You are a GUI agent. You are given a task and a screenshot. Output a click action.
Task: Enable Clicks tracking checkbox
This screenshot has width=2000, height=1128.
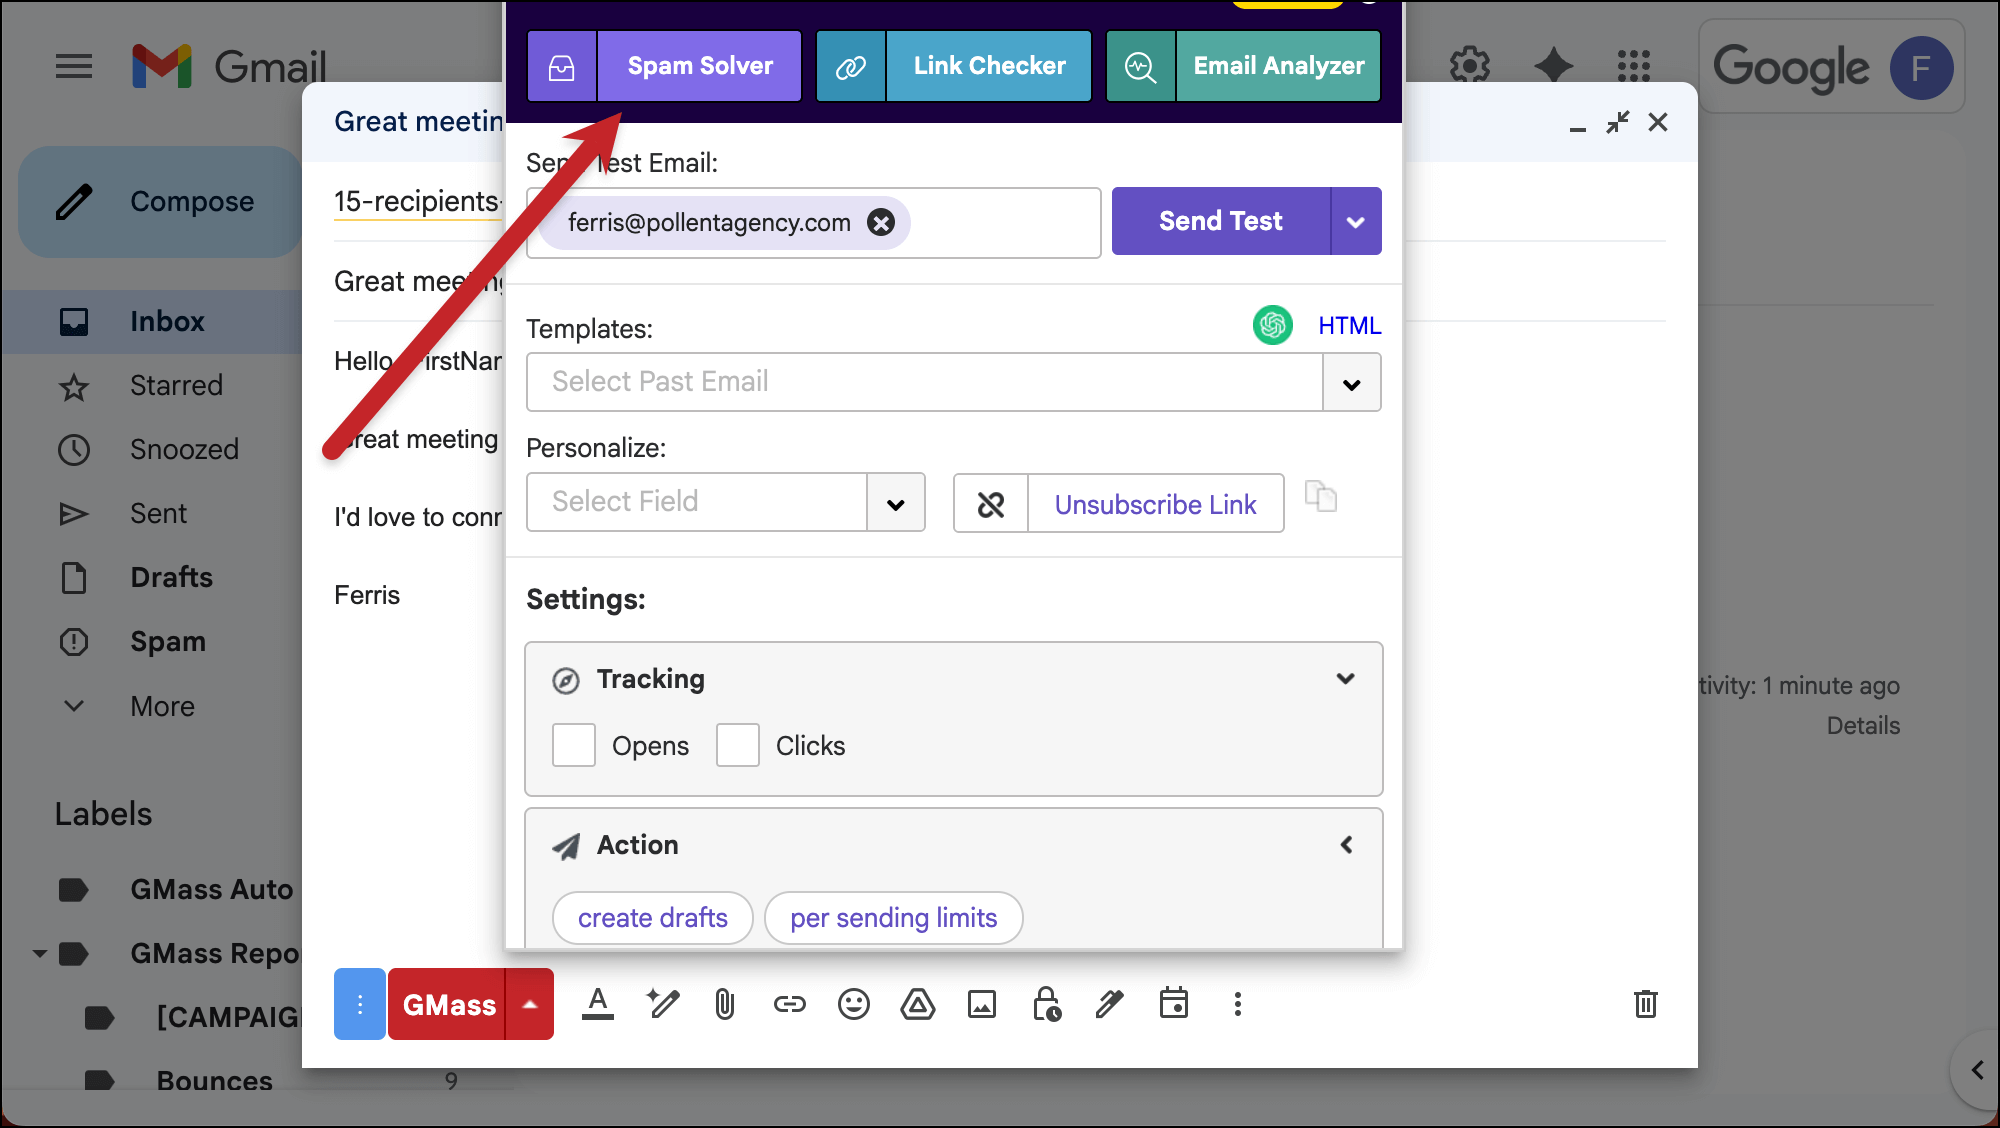[x=738, y=746]
